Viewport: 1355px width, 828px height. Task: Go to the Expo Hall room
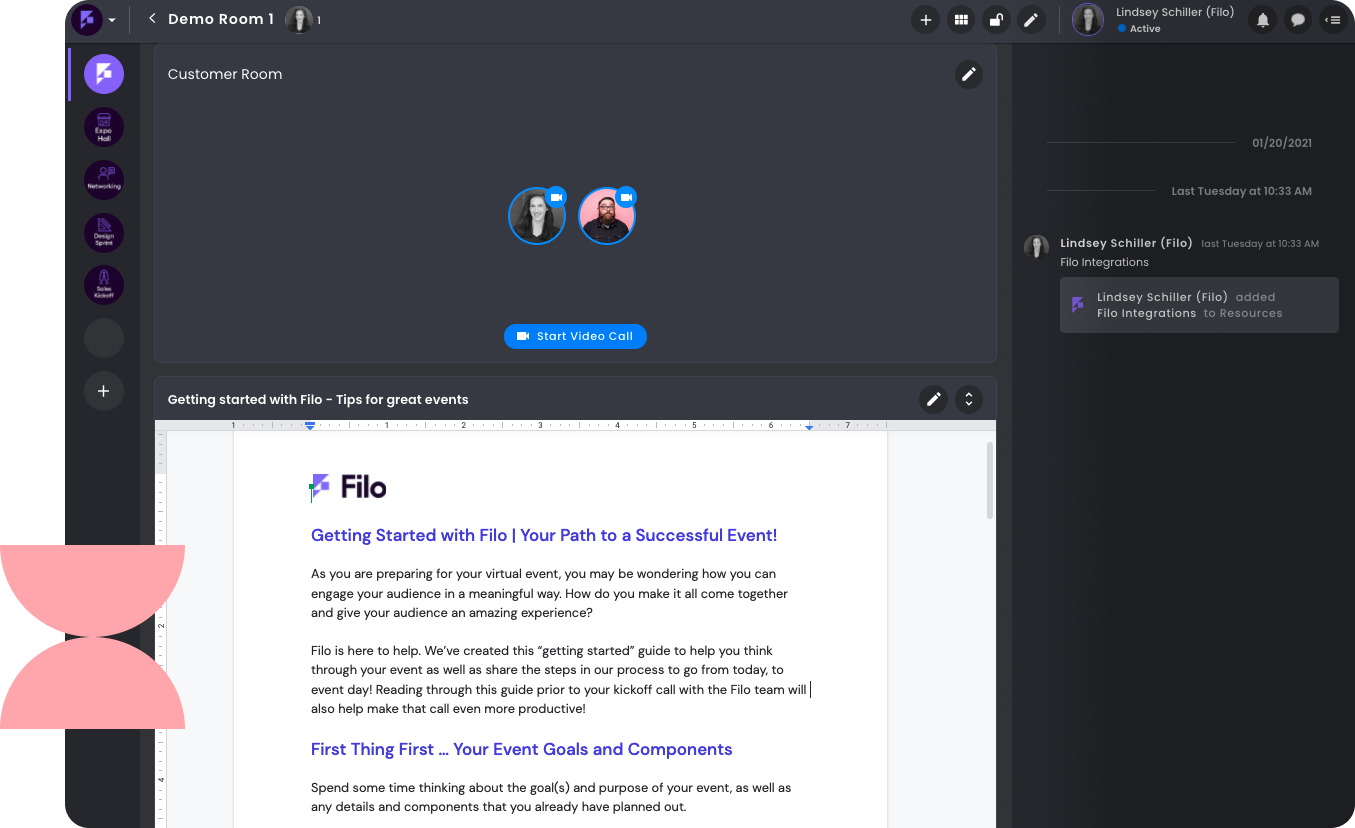[x=104, y=127]
